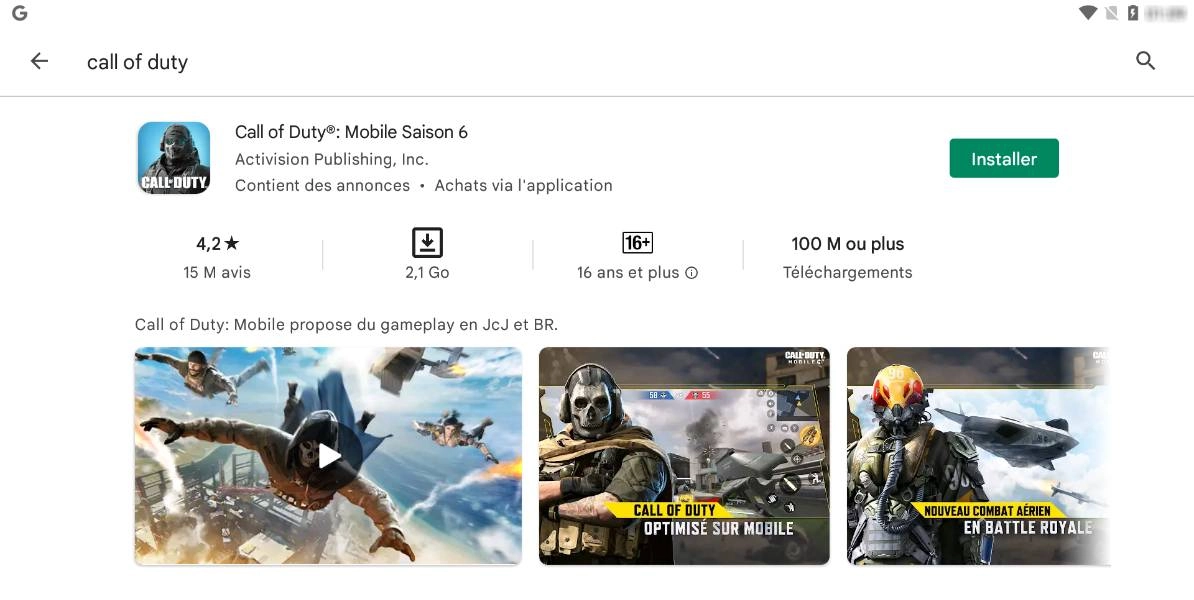The image size is (1194, 600).
Task: Tap the Wi-Fi status icon
Action: coord(1087,13)
